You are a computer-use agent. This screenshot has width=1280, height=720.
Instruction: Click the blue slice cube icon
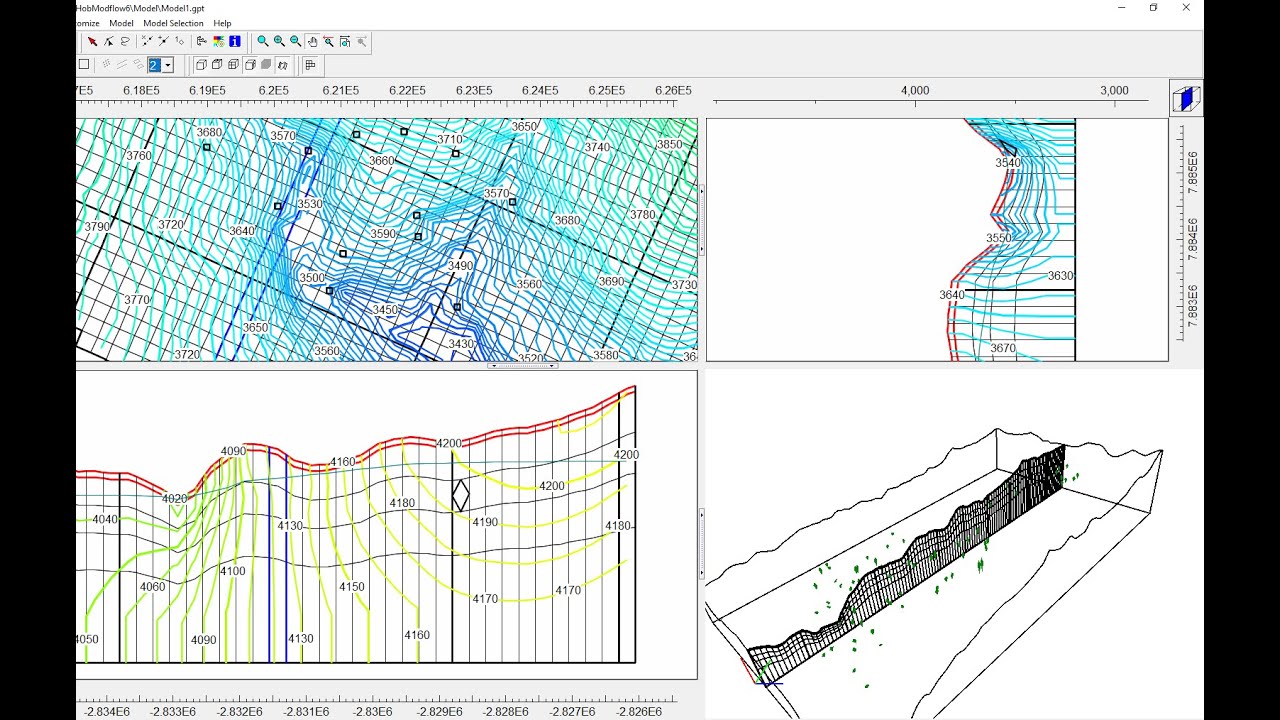click(x=1186, y=99)
